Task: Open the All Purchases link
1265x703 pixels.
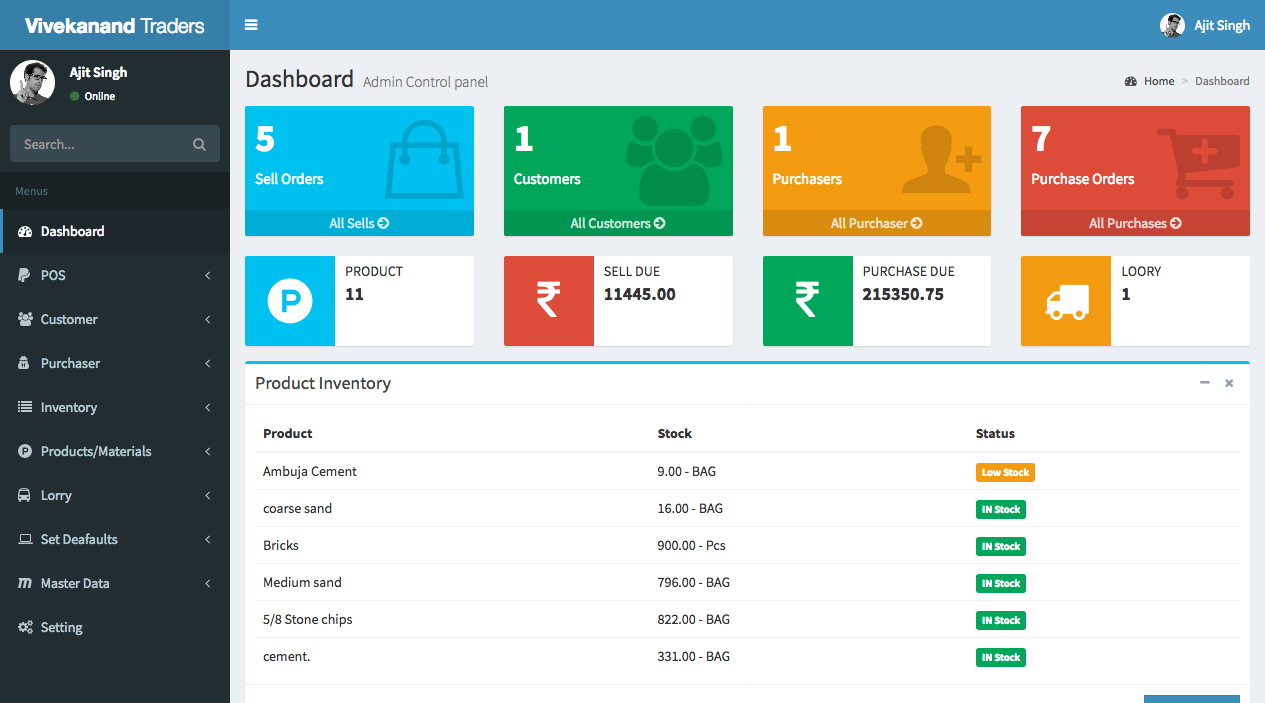Action: 1135,223
